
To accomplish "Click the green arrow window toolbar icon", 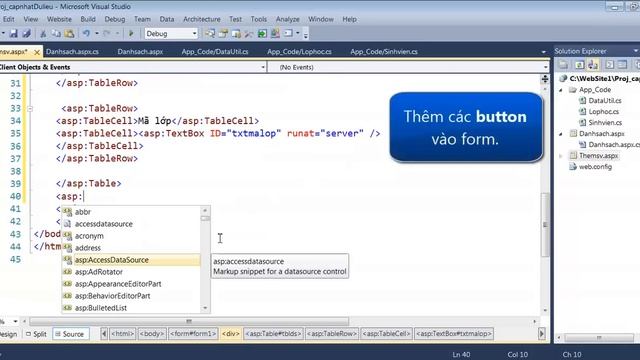I will 262,33.
